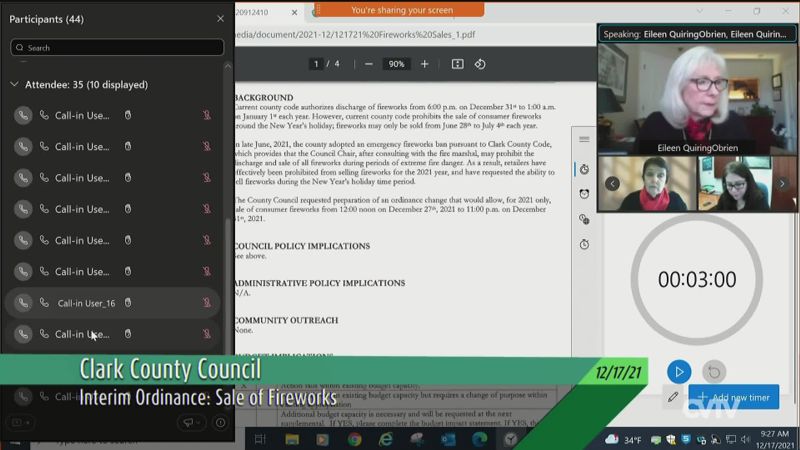Click the PDF page number box
The width and height of the screenshot is (800, 450).
click(x=316, y=64)
